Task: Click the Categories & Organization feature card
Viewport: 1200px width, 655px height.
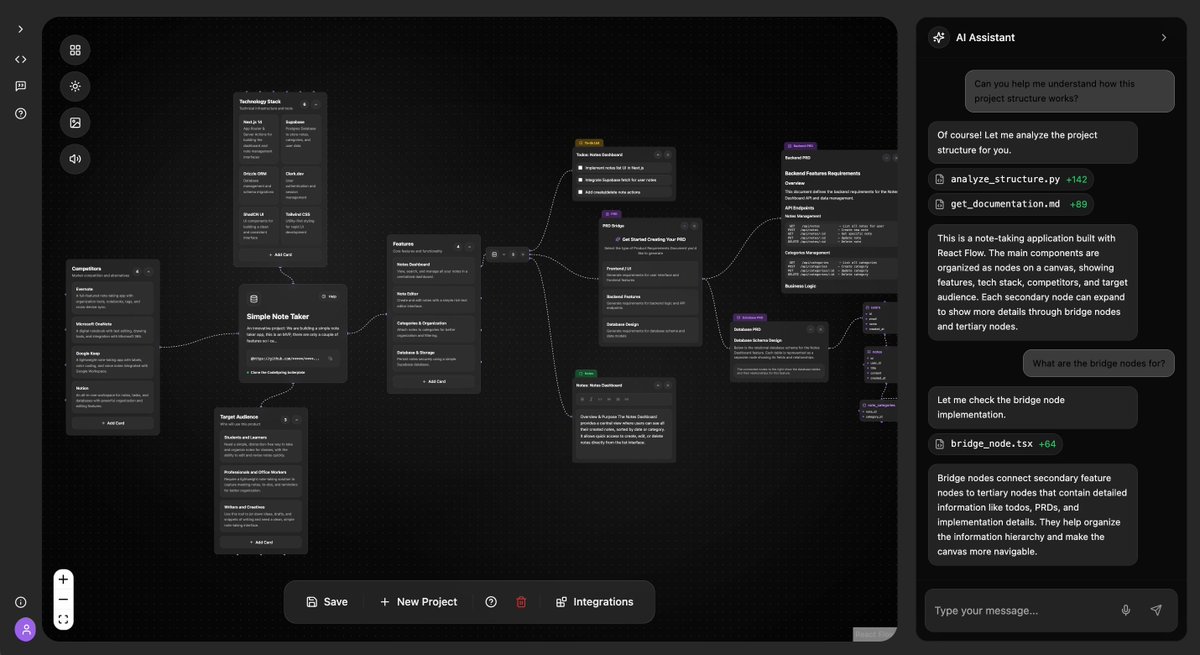Action: (433, 329)
